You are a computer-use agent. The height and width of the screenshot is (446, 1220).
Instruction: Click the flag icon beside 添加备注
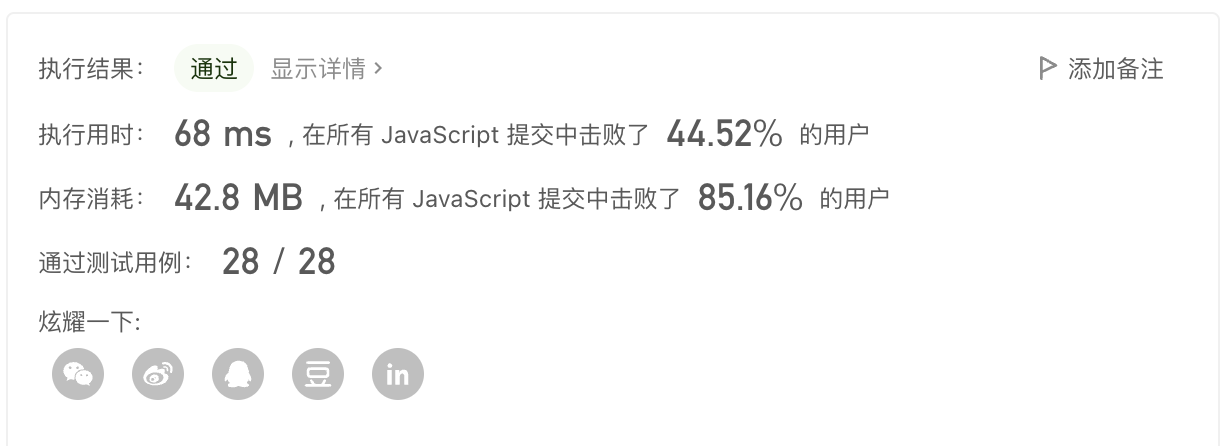point(1048,69)
